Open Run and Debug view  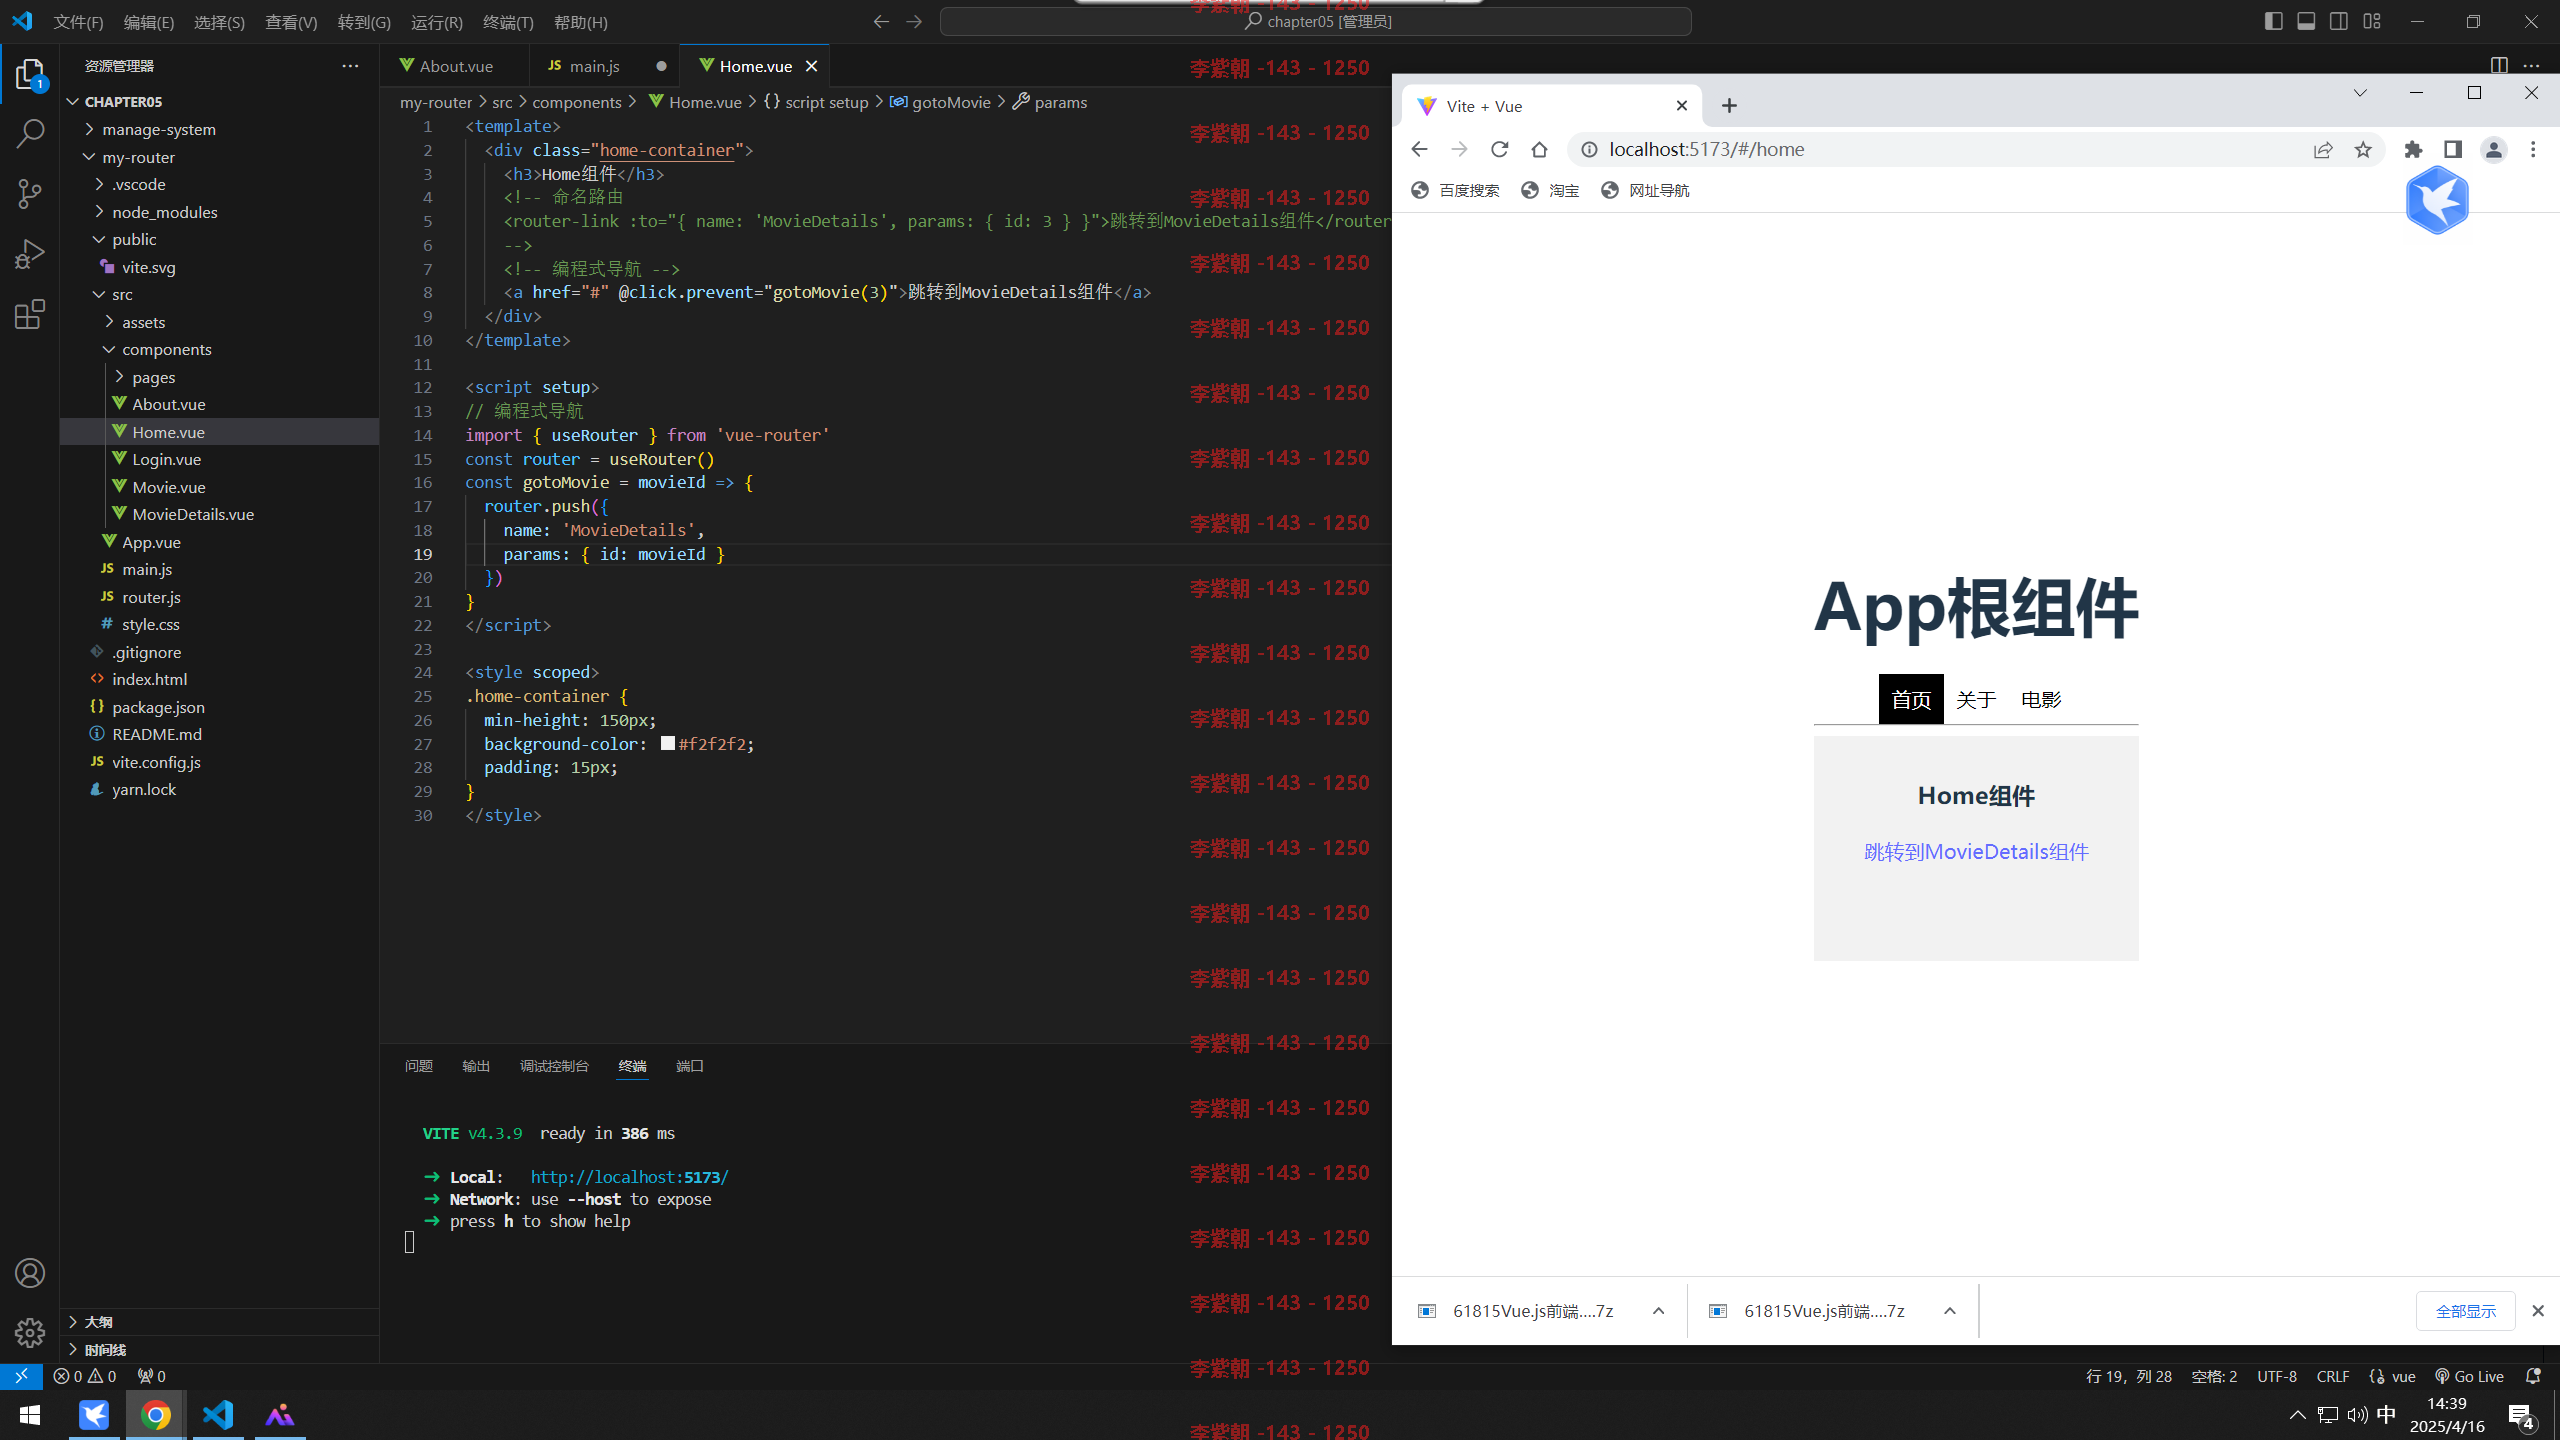(x=30, y=254)
